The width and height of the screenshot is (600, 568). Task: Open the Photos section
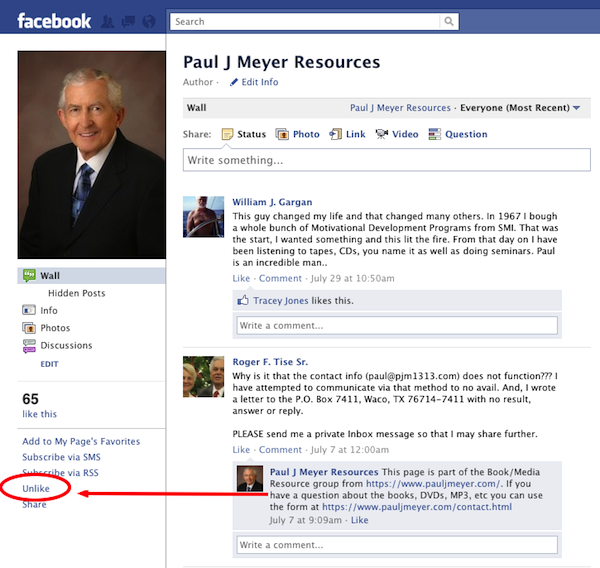pyautogui.click(x=55, y=328)
